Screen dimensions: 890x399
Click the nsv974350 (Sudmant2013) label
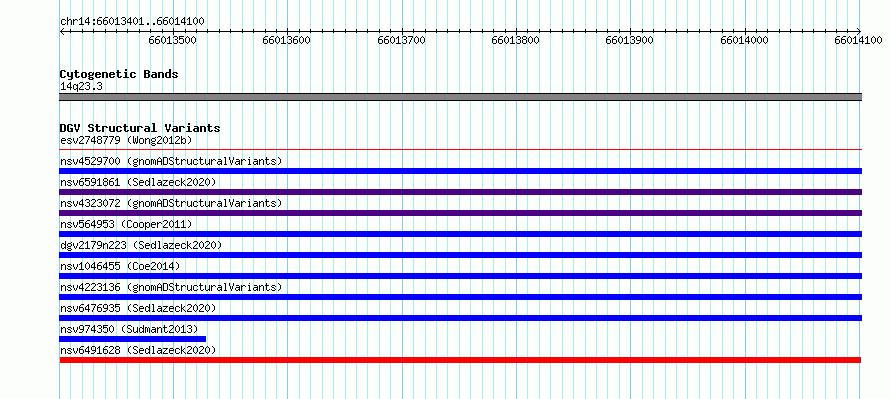(x=129, y=329)
